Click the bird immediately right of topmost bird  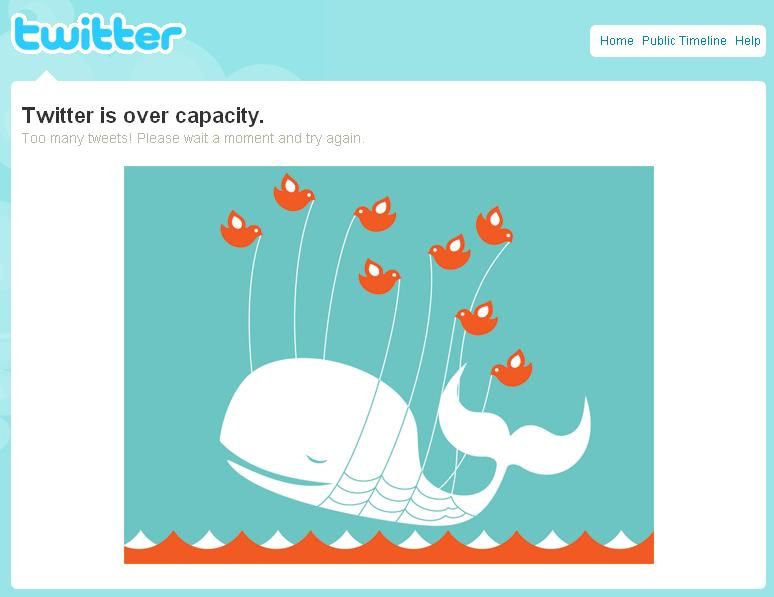[x=376, y=214]
